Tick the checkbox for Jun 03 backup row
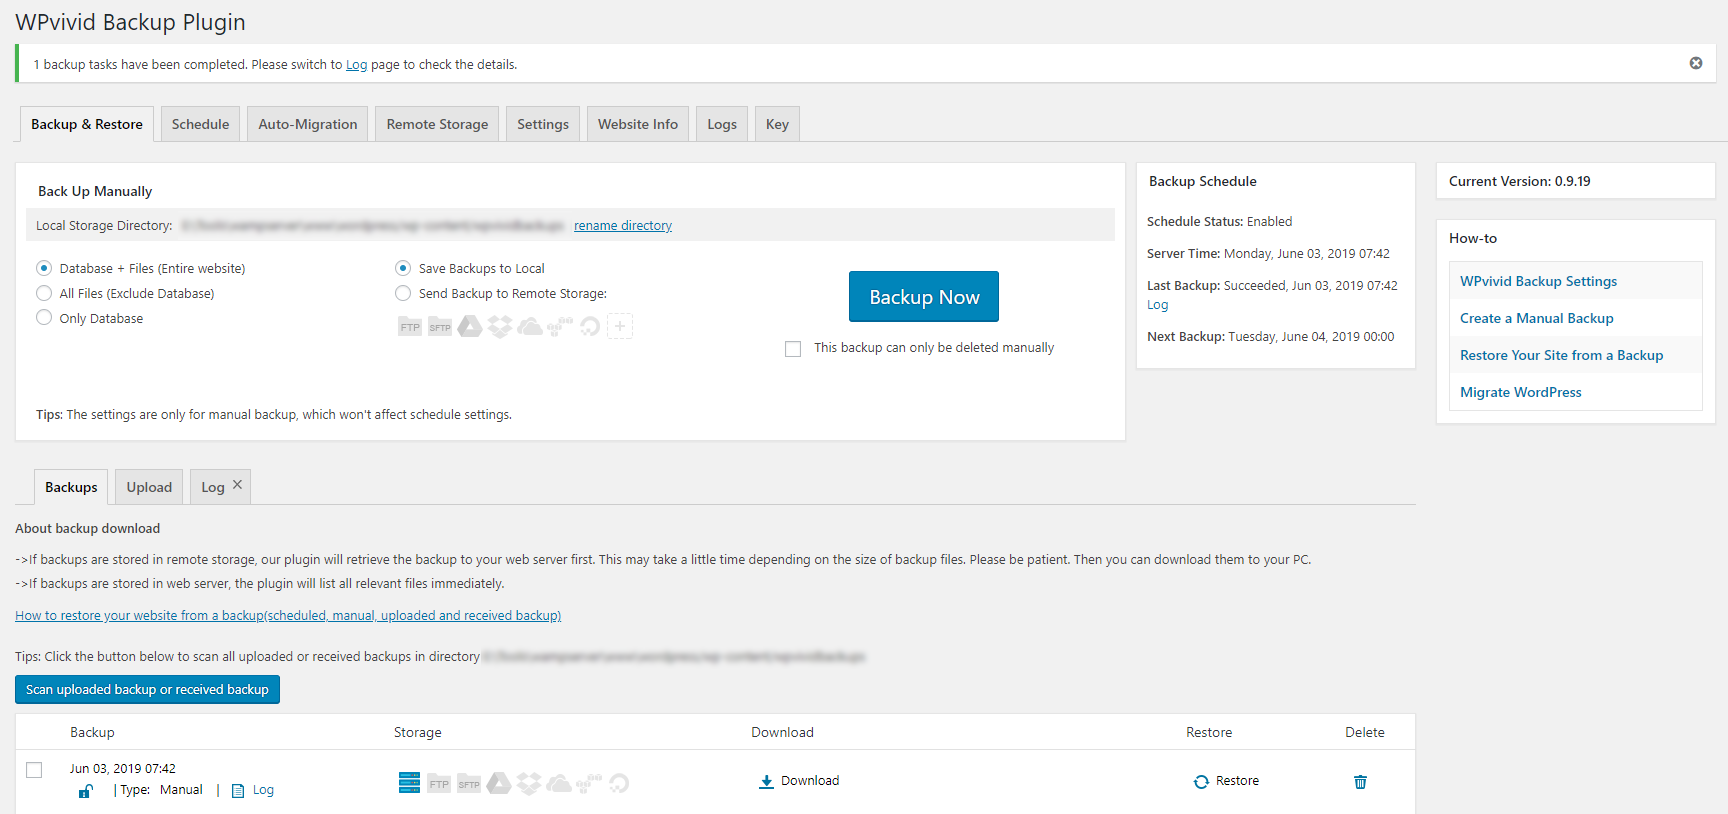The height and width of the screenshot is (814, 1728). [34, 770]
